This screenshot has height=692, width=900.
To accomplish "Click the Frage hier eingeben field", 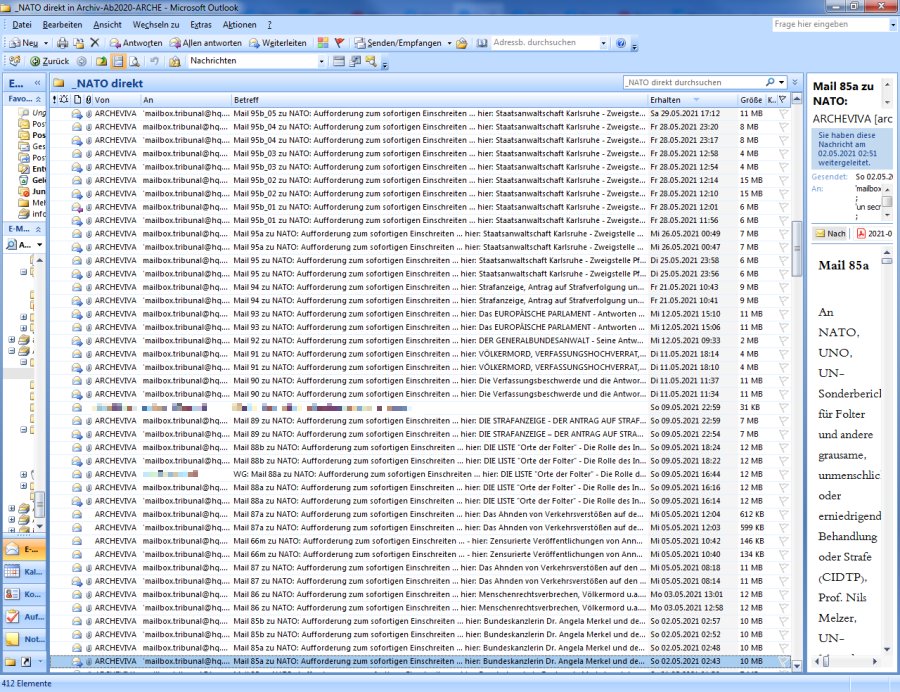I will point(830,24).
